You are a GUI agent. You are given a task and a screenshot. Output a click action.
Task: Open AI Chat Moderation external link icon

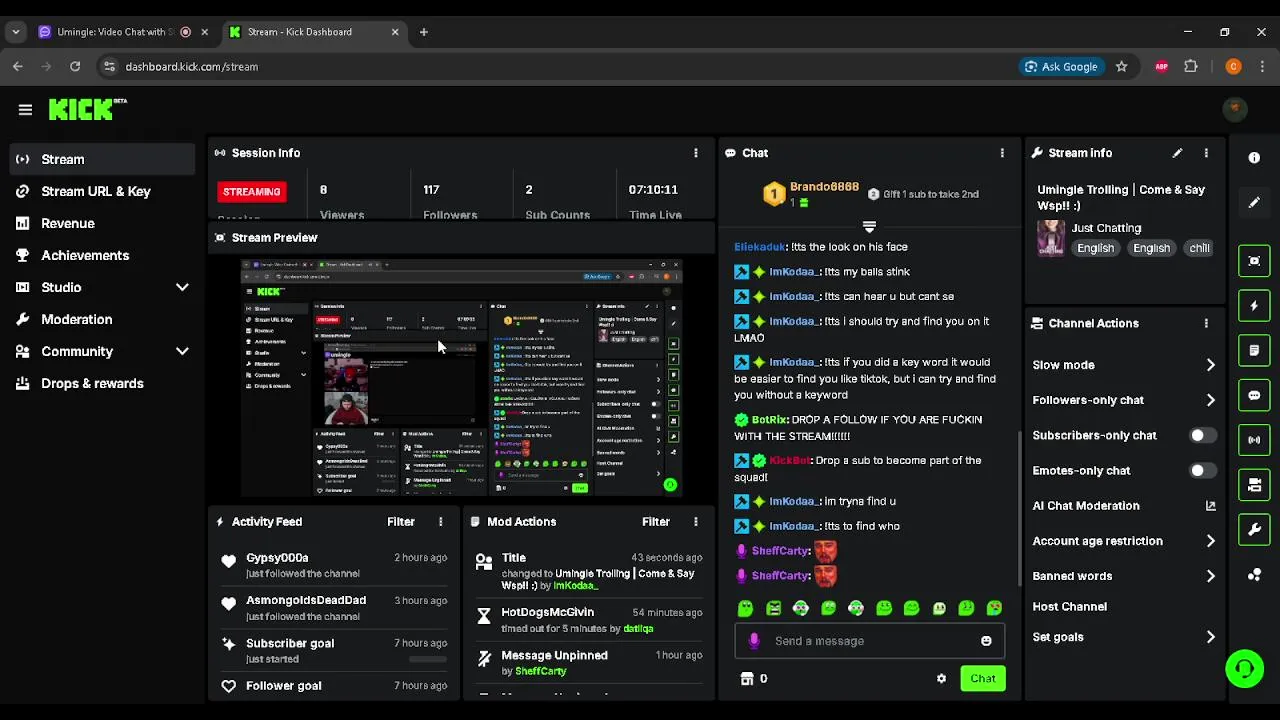click(1211, 506)
